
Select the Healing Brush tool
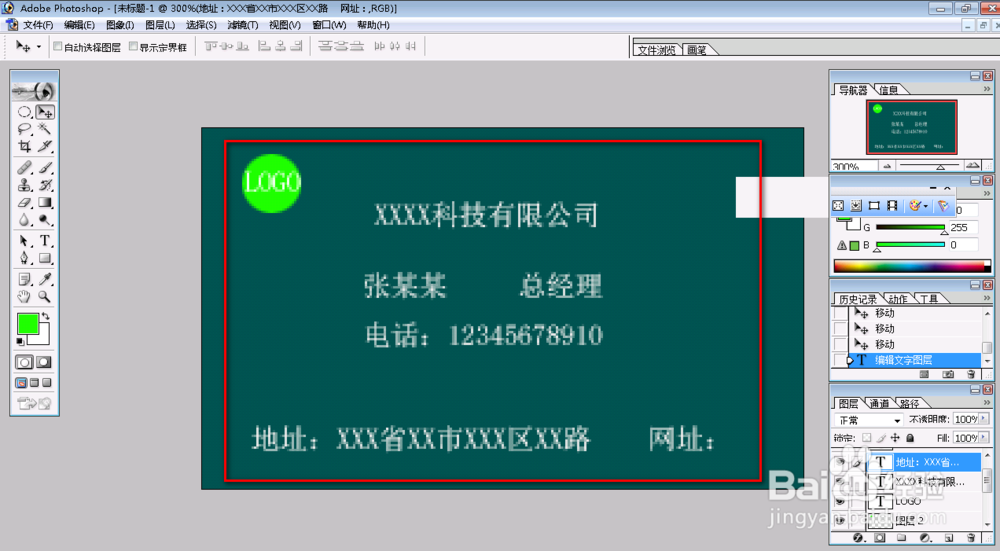click(25, 168)
